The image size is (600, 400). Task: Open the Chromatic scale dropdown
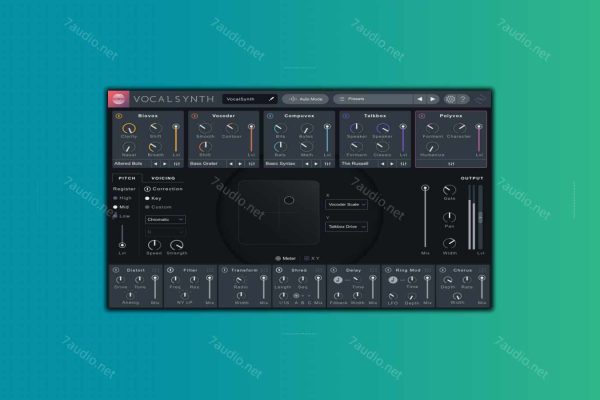coord(165,220)
